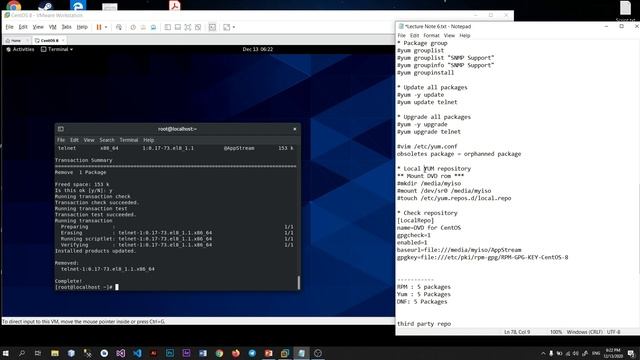
Task: Open VMware View menu
Action: click(38, 27)
